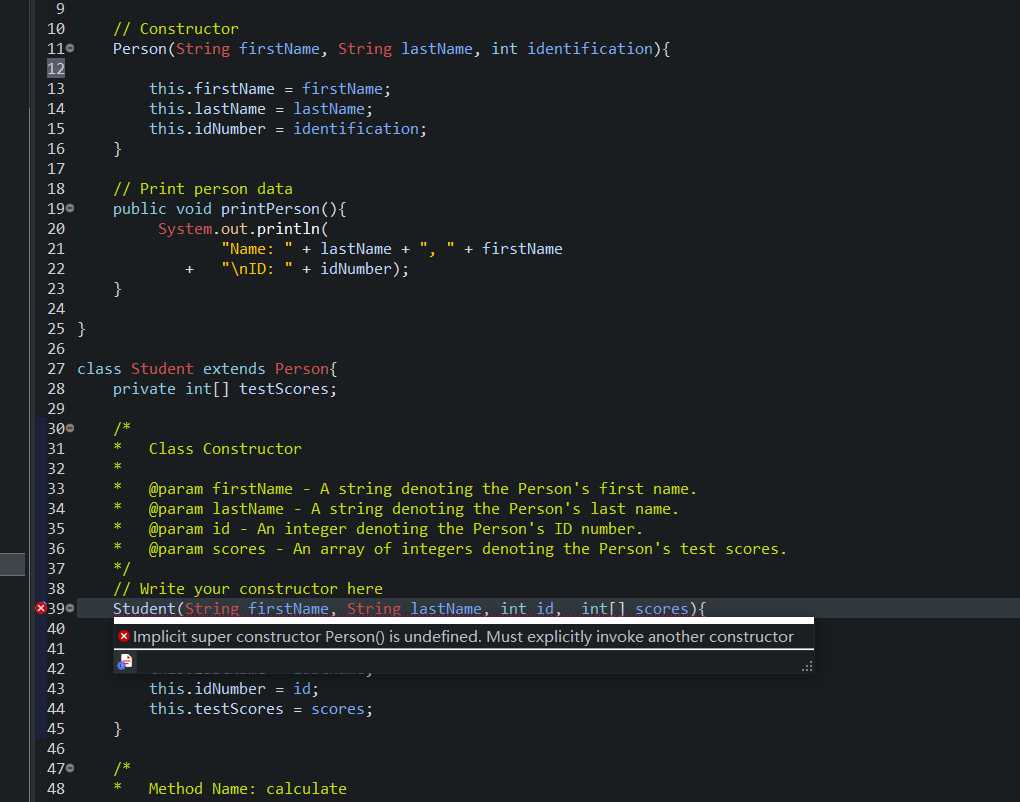Click the highlighted line number 12

56,68
